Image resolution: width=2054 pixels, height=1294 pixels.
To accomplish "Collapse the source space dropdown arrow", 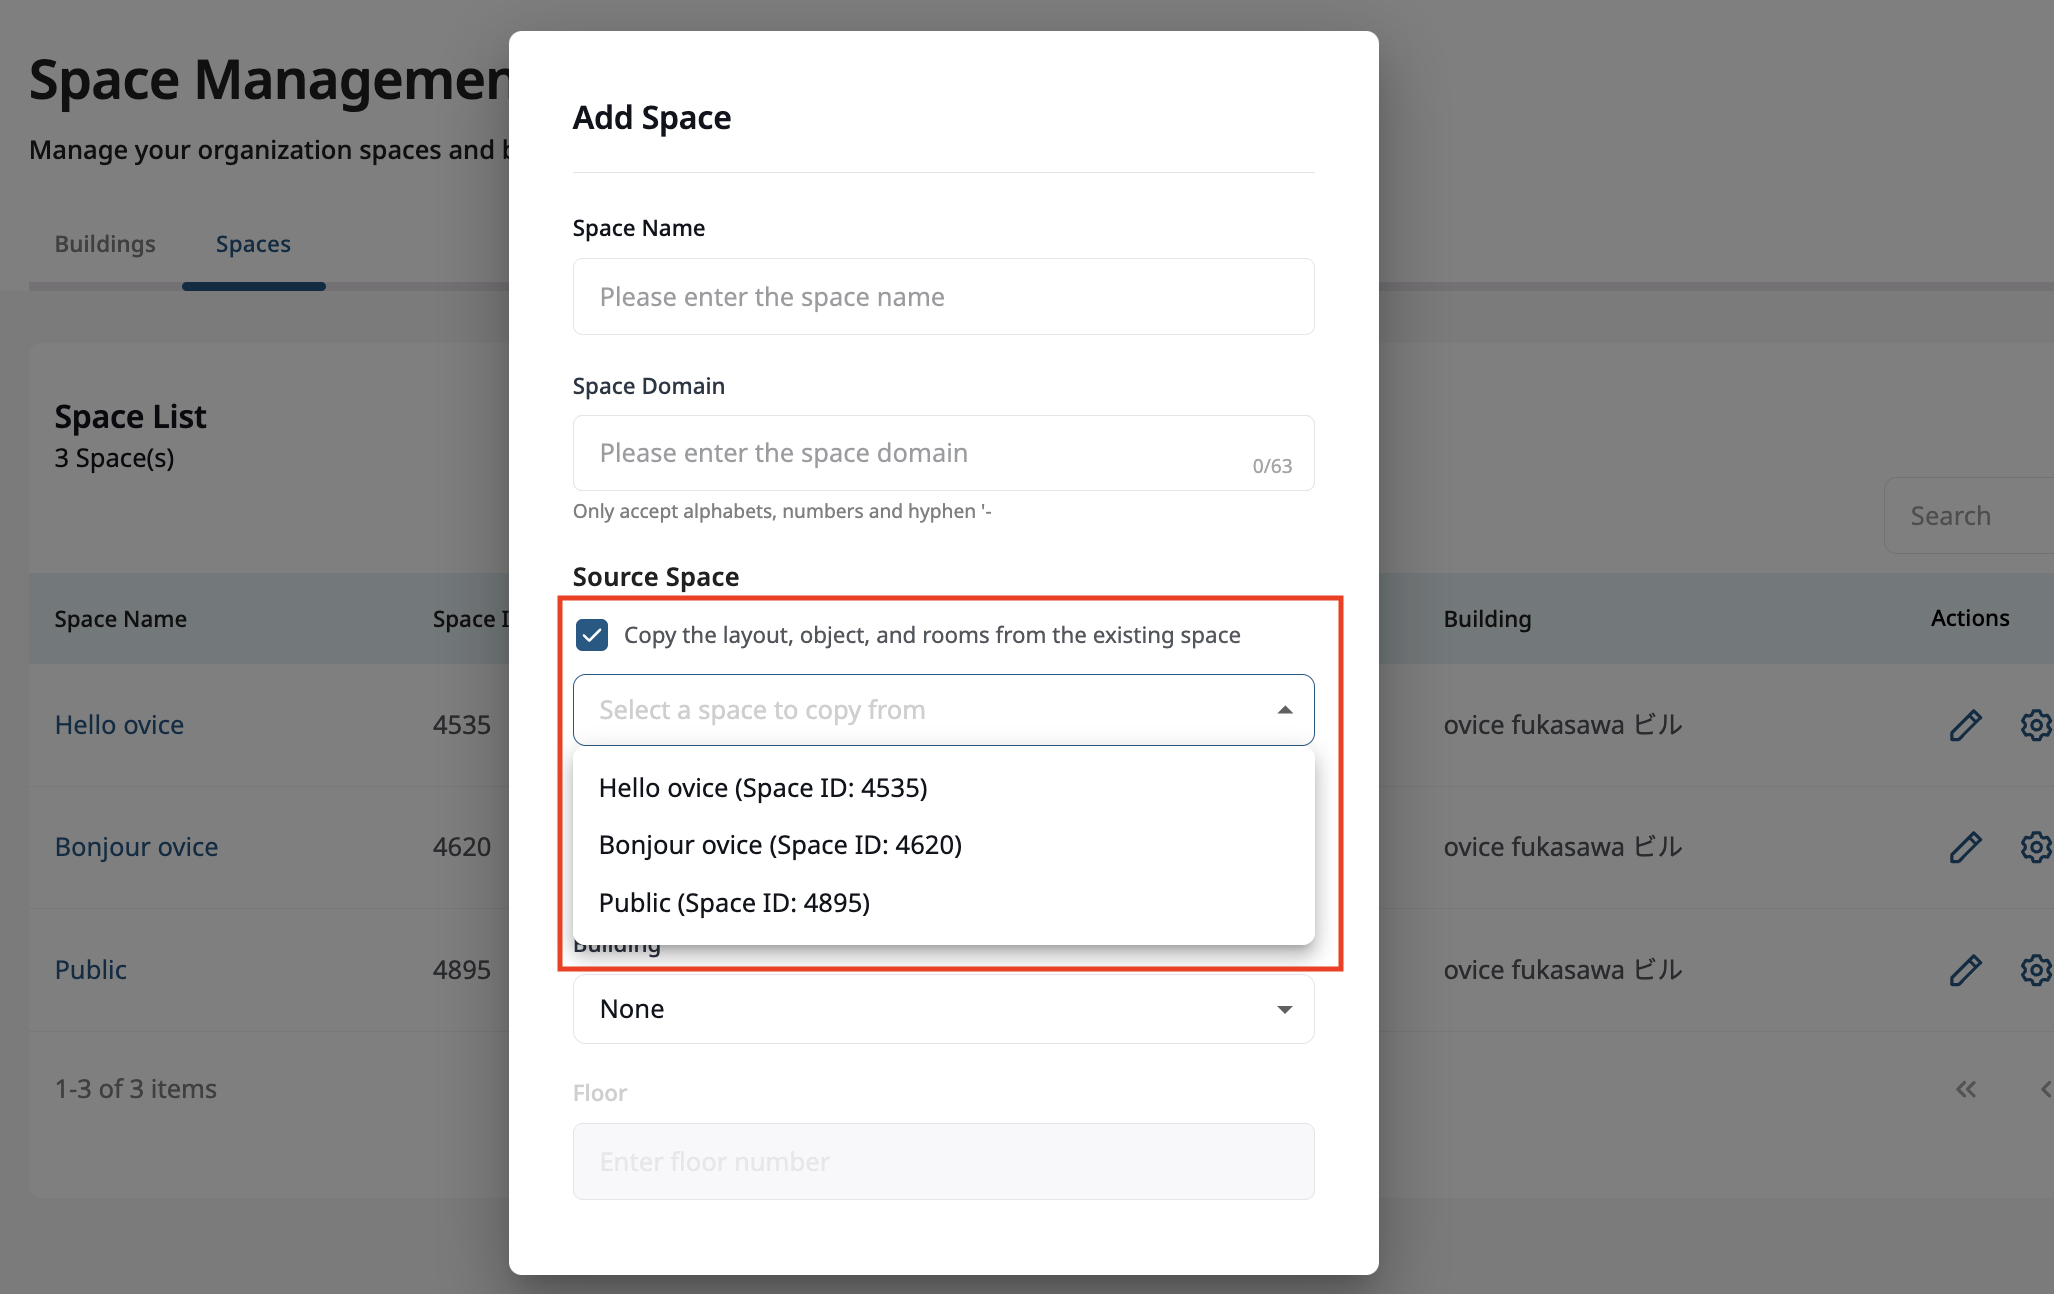I will pyautogui.click(x=1285, y=710).
